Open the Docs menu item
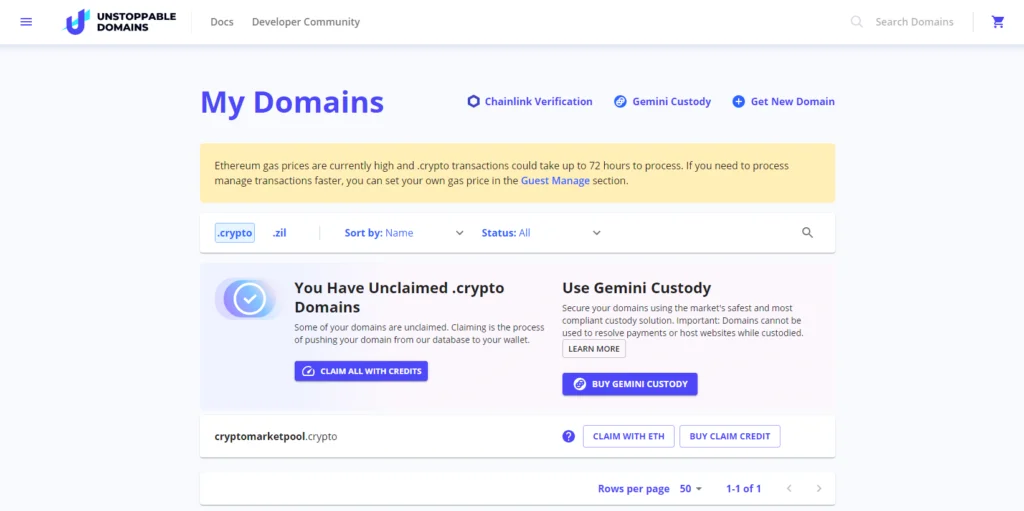The height and width of the screenshot is (511, 1024). 222,22
